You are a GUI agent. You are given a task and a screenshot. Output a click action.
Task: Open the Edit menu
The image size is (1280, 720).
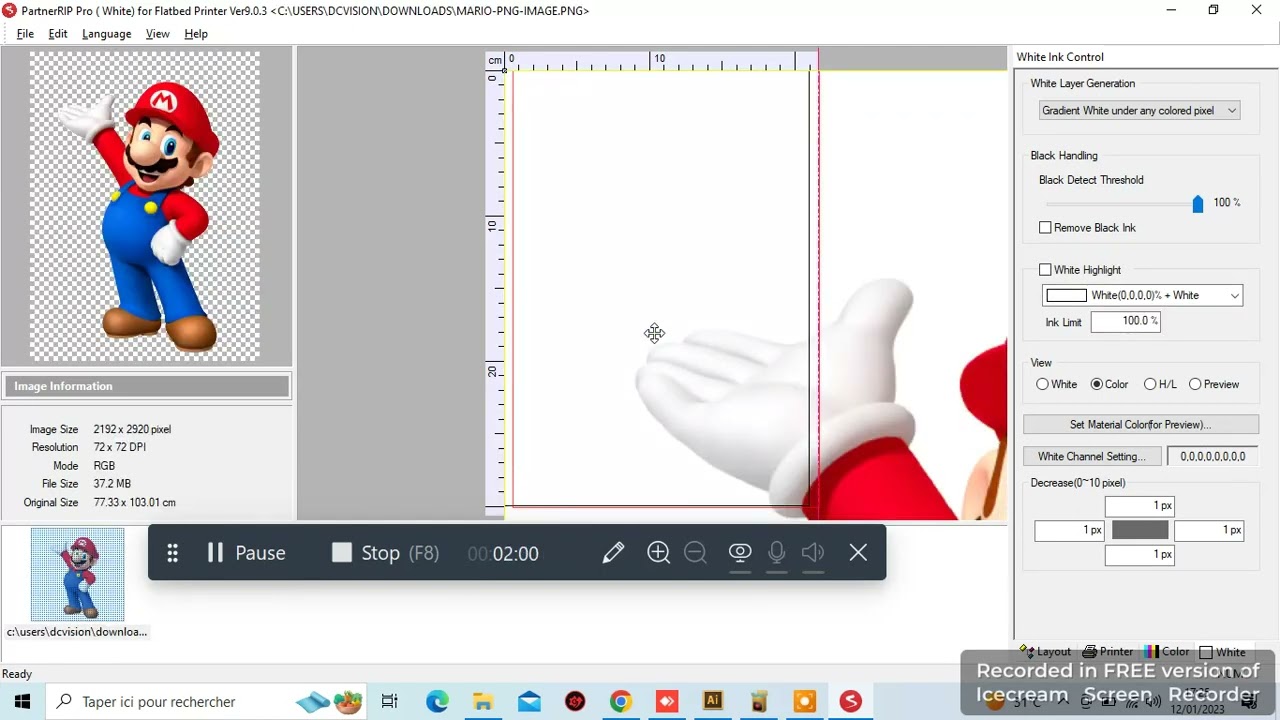point(58,34)
